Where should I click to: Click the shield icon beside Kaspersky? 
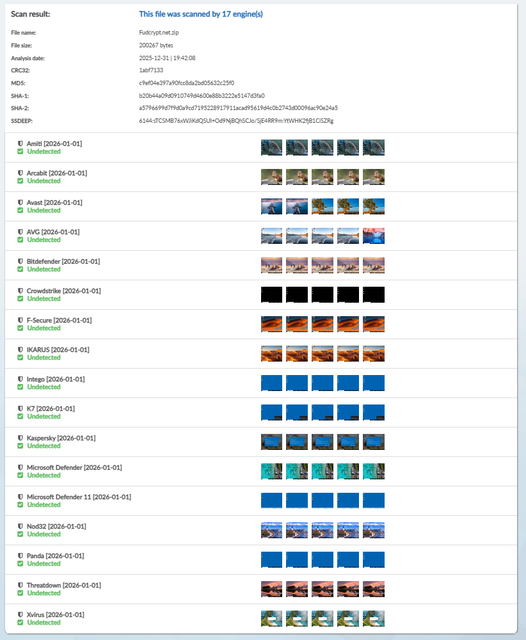point(20,438)
